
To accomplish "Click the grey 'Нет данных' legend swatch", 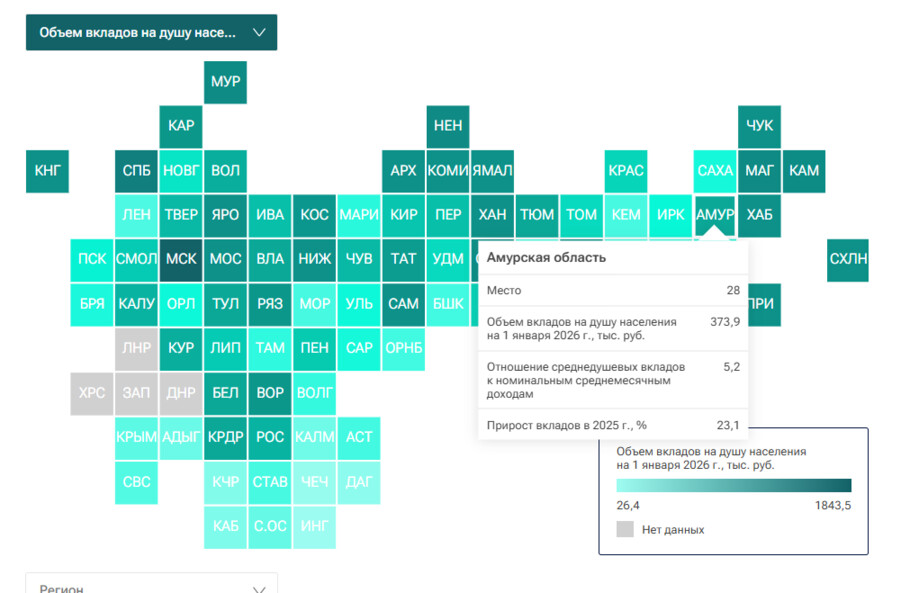I will click(x=626, y=529).
